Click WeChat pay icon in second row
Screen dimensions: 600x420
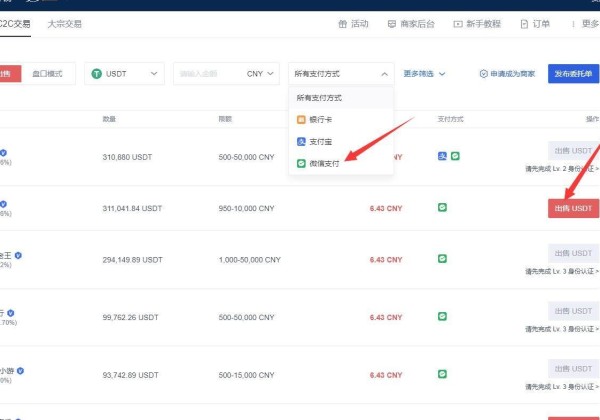point(442,207)
